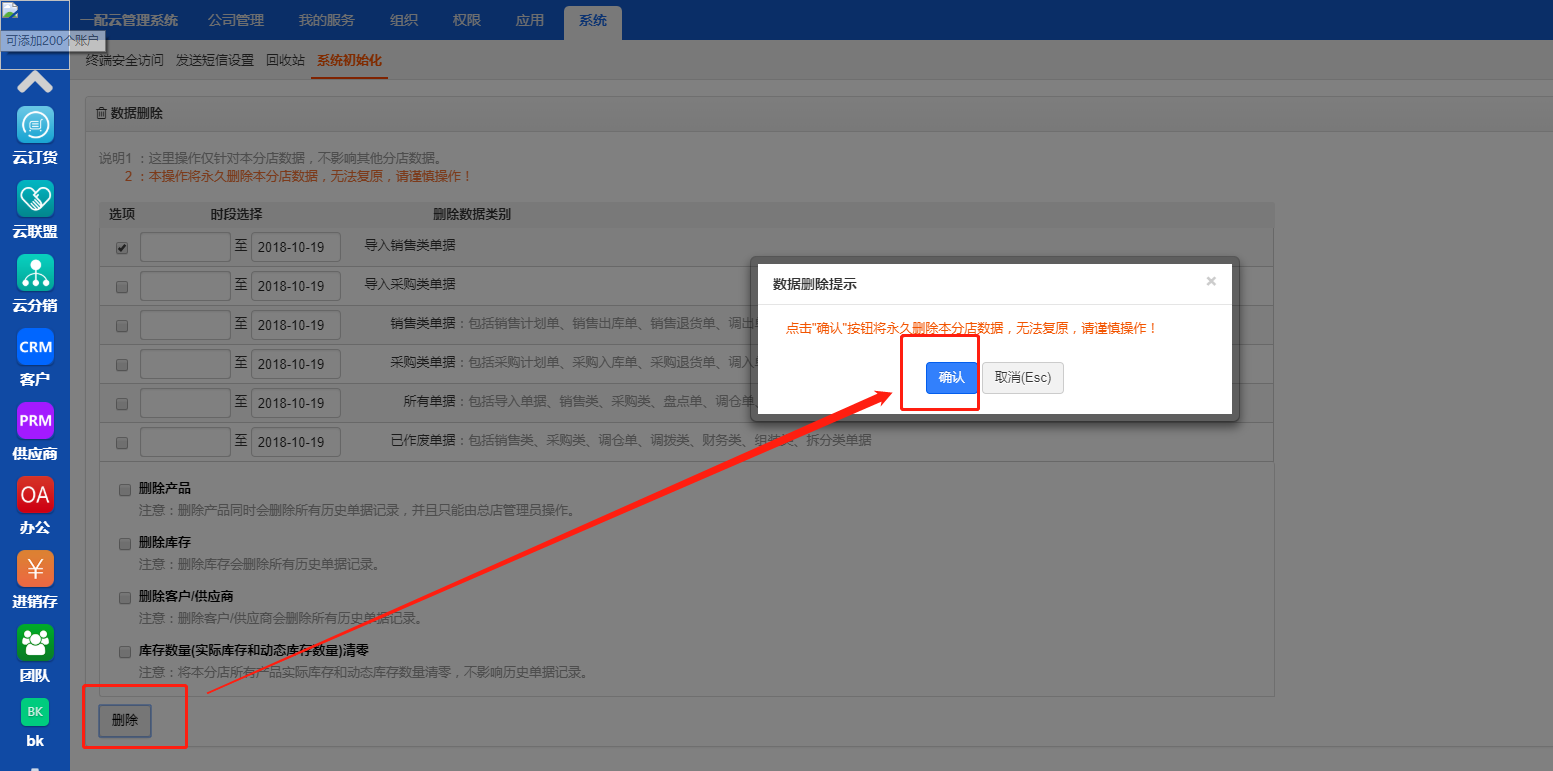Open the OA 办公 icon

click(x=35, y=495)
